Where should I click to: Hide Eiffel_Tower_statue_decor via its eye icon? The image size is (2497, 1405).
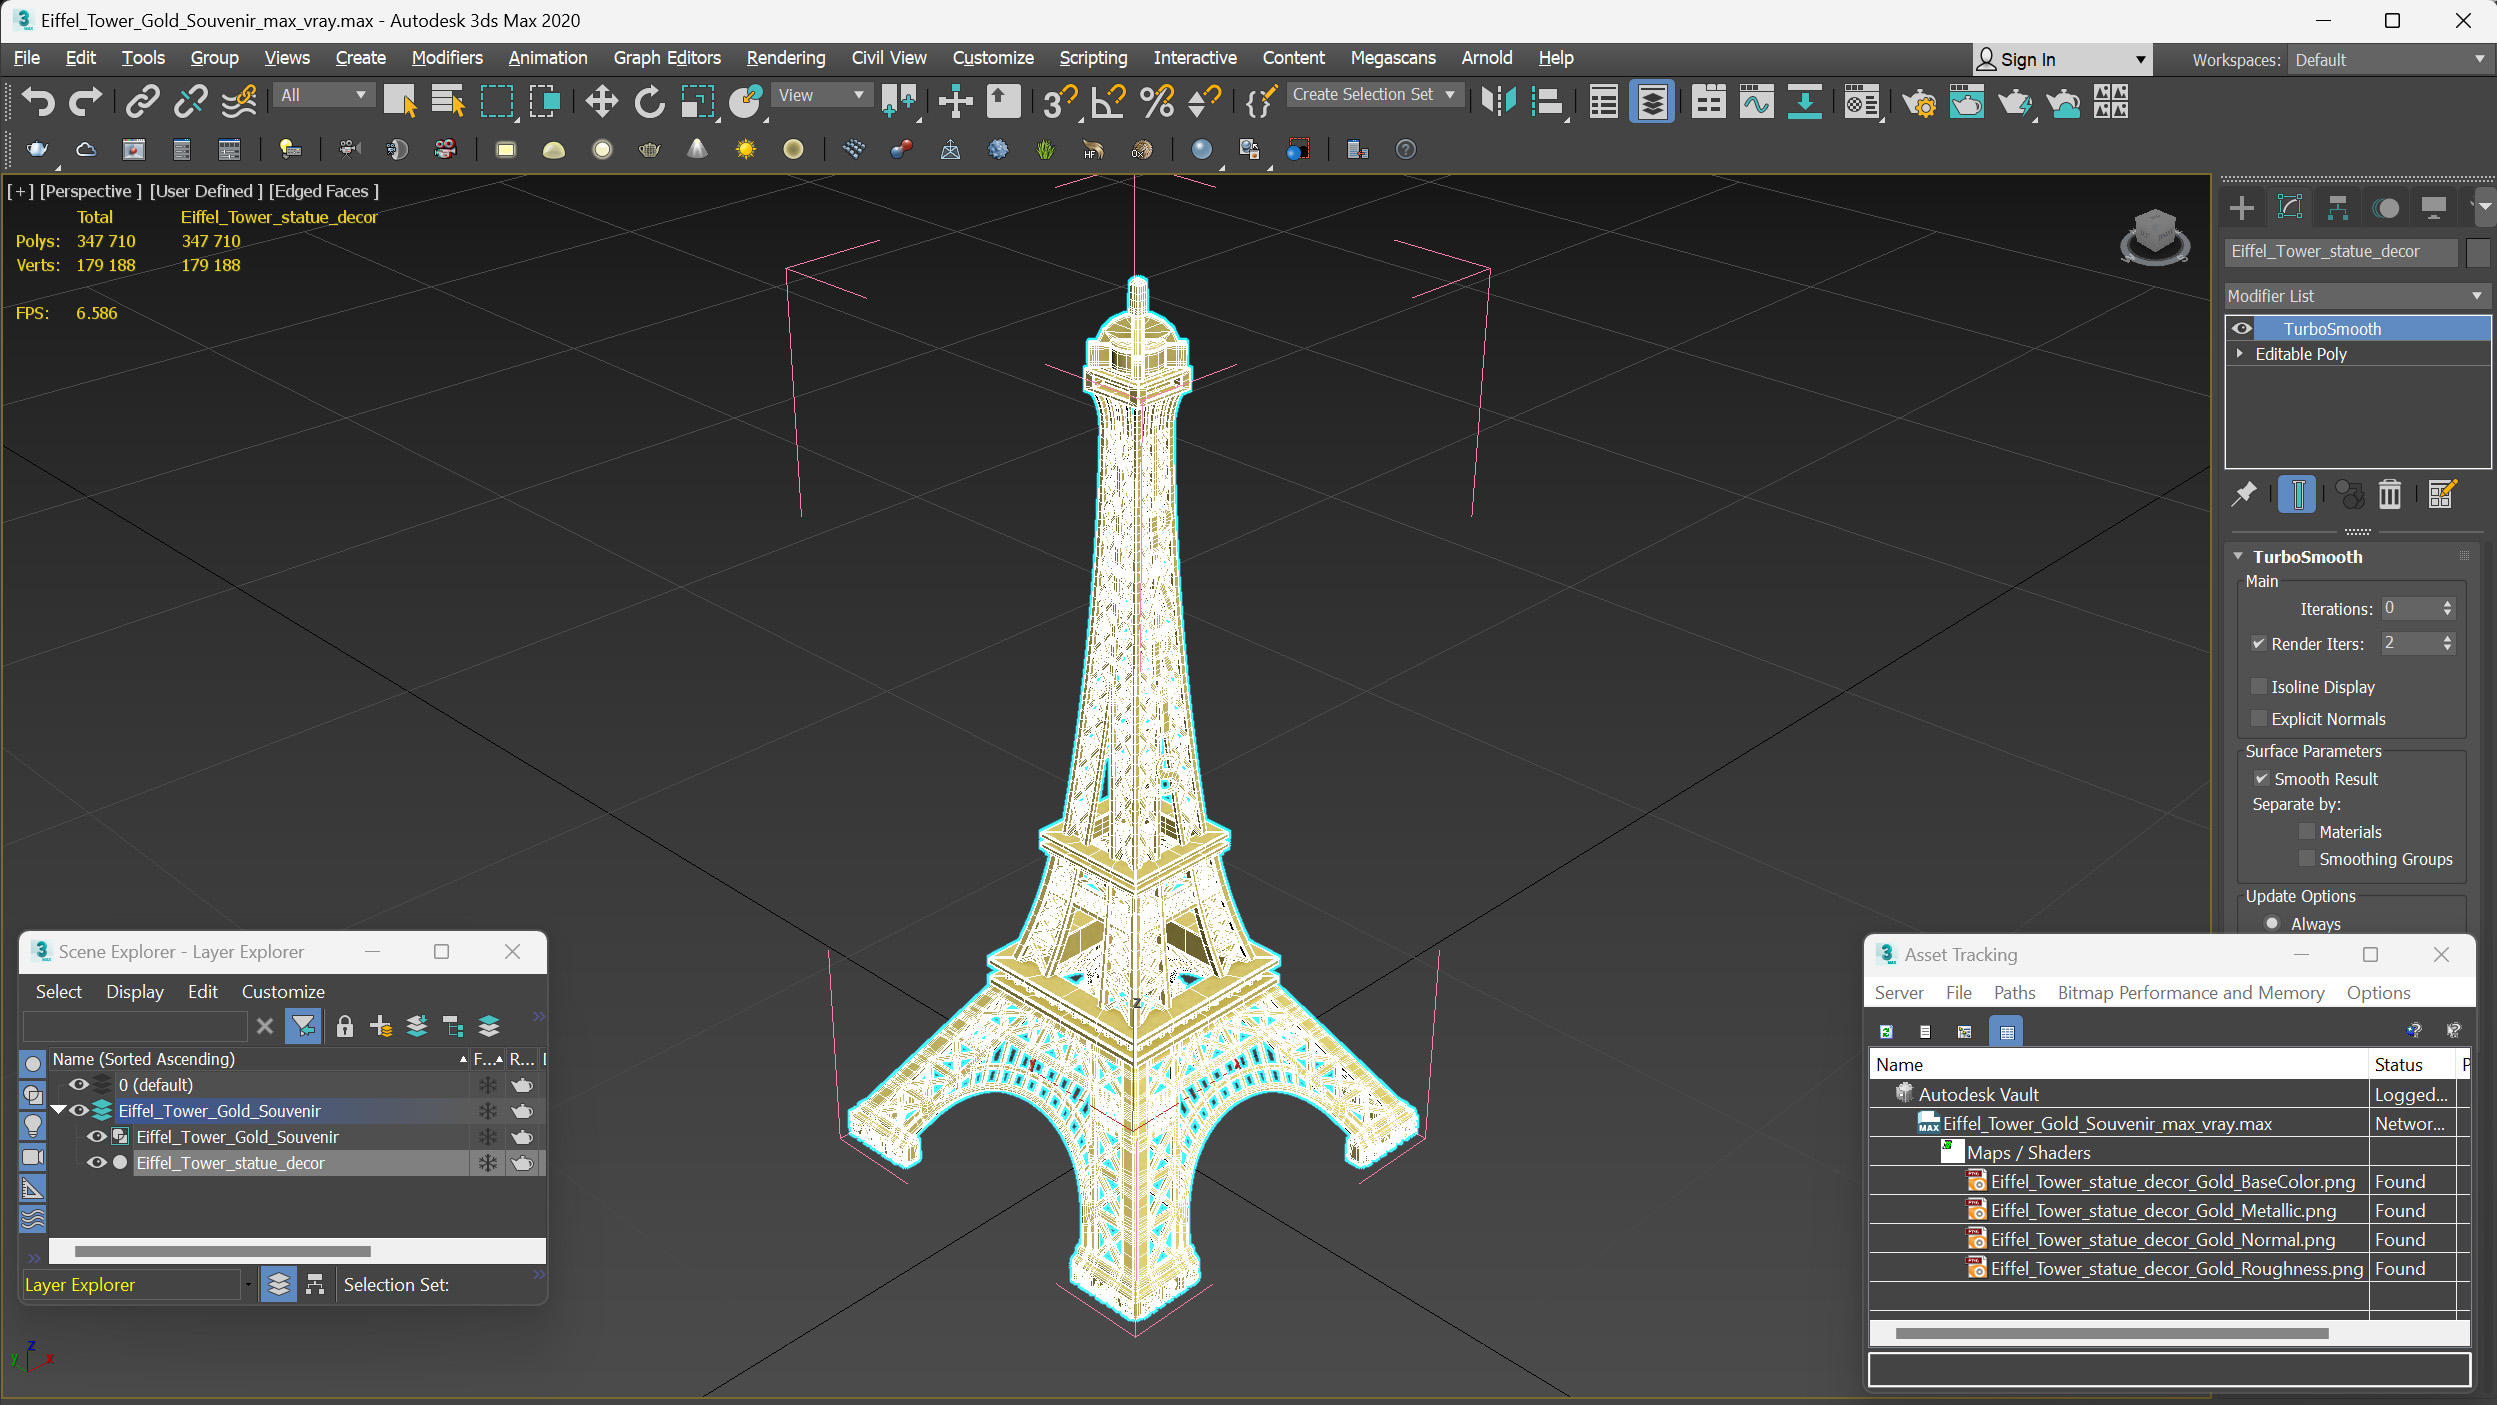click(x=97, y=1162)
